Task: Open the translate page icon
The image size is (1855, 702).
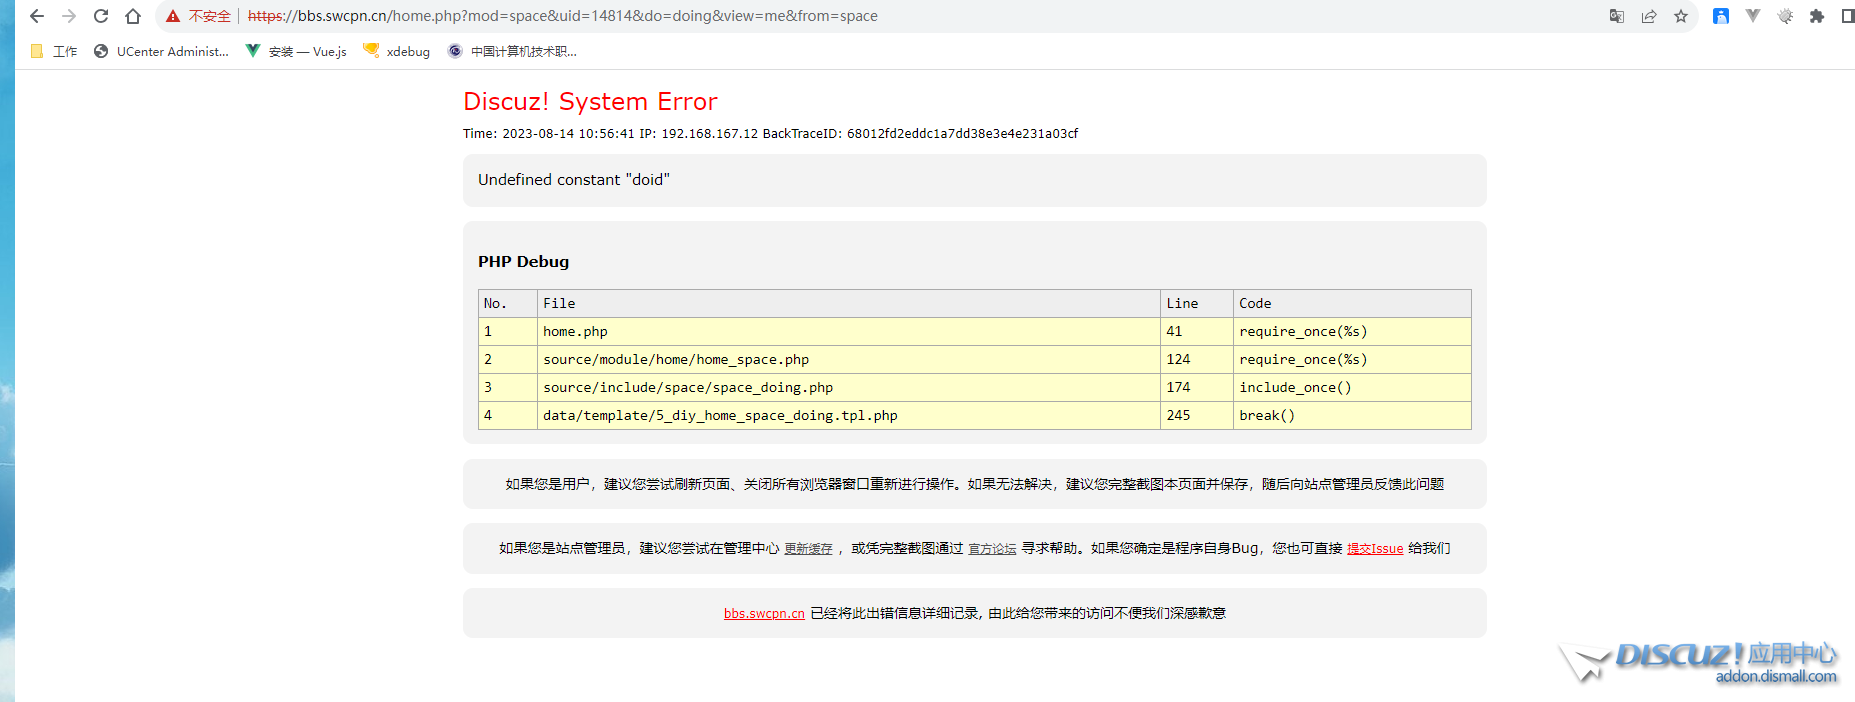Action: pyautogui.click(x=1617, y=16)
